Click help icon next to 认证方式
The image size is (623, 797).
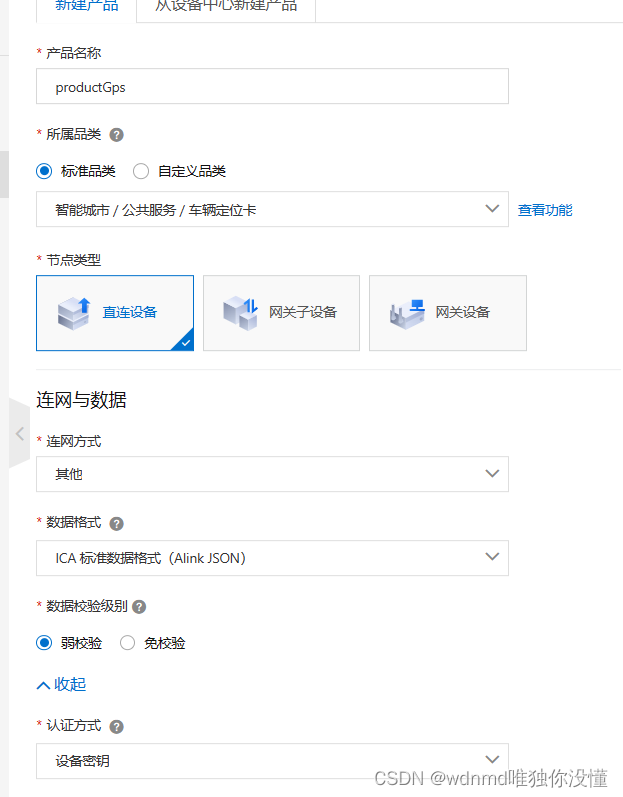116,727
